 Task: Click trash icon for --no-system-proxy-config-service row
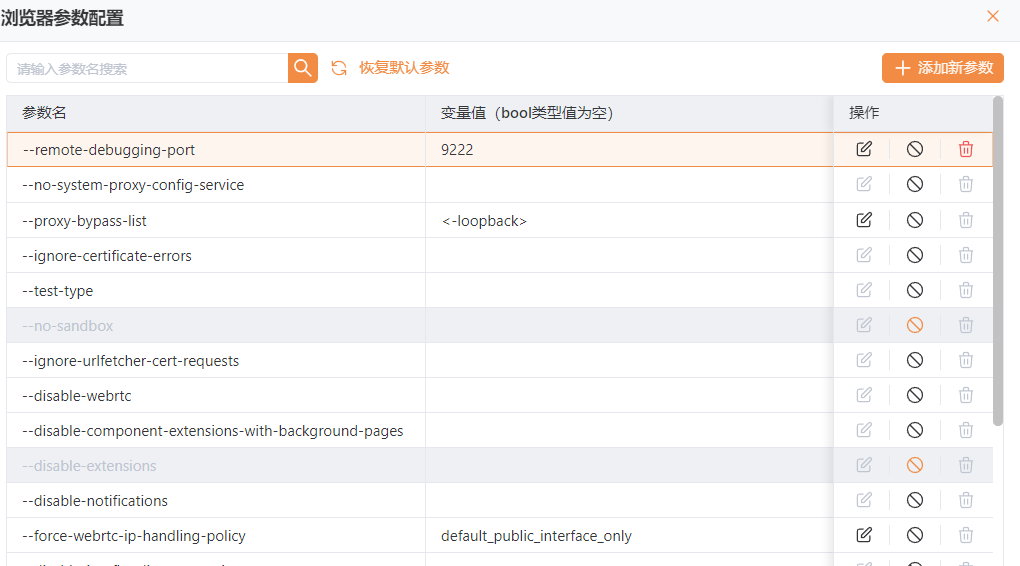(966, 184)
